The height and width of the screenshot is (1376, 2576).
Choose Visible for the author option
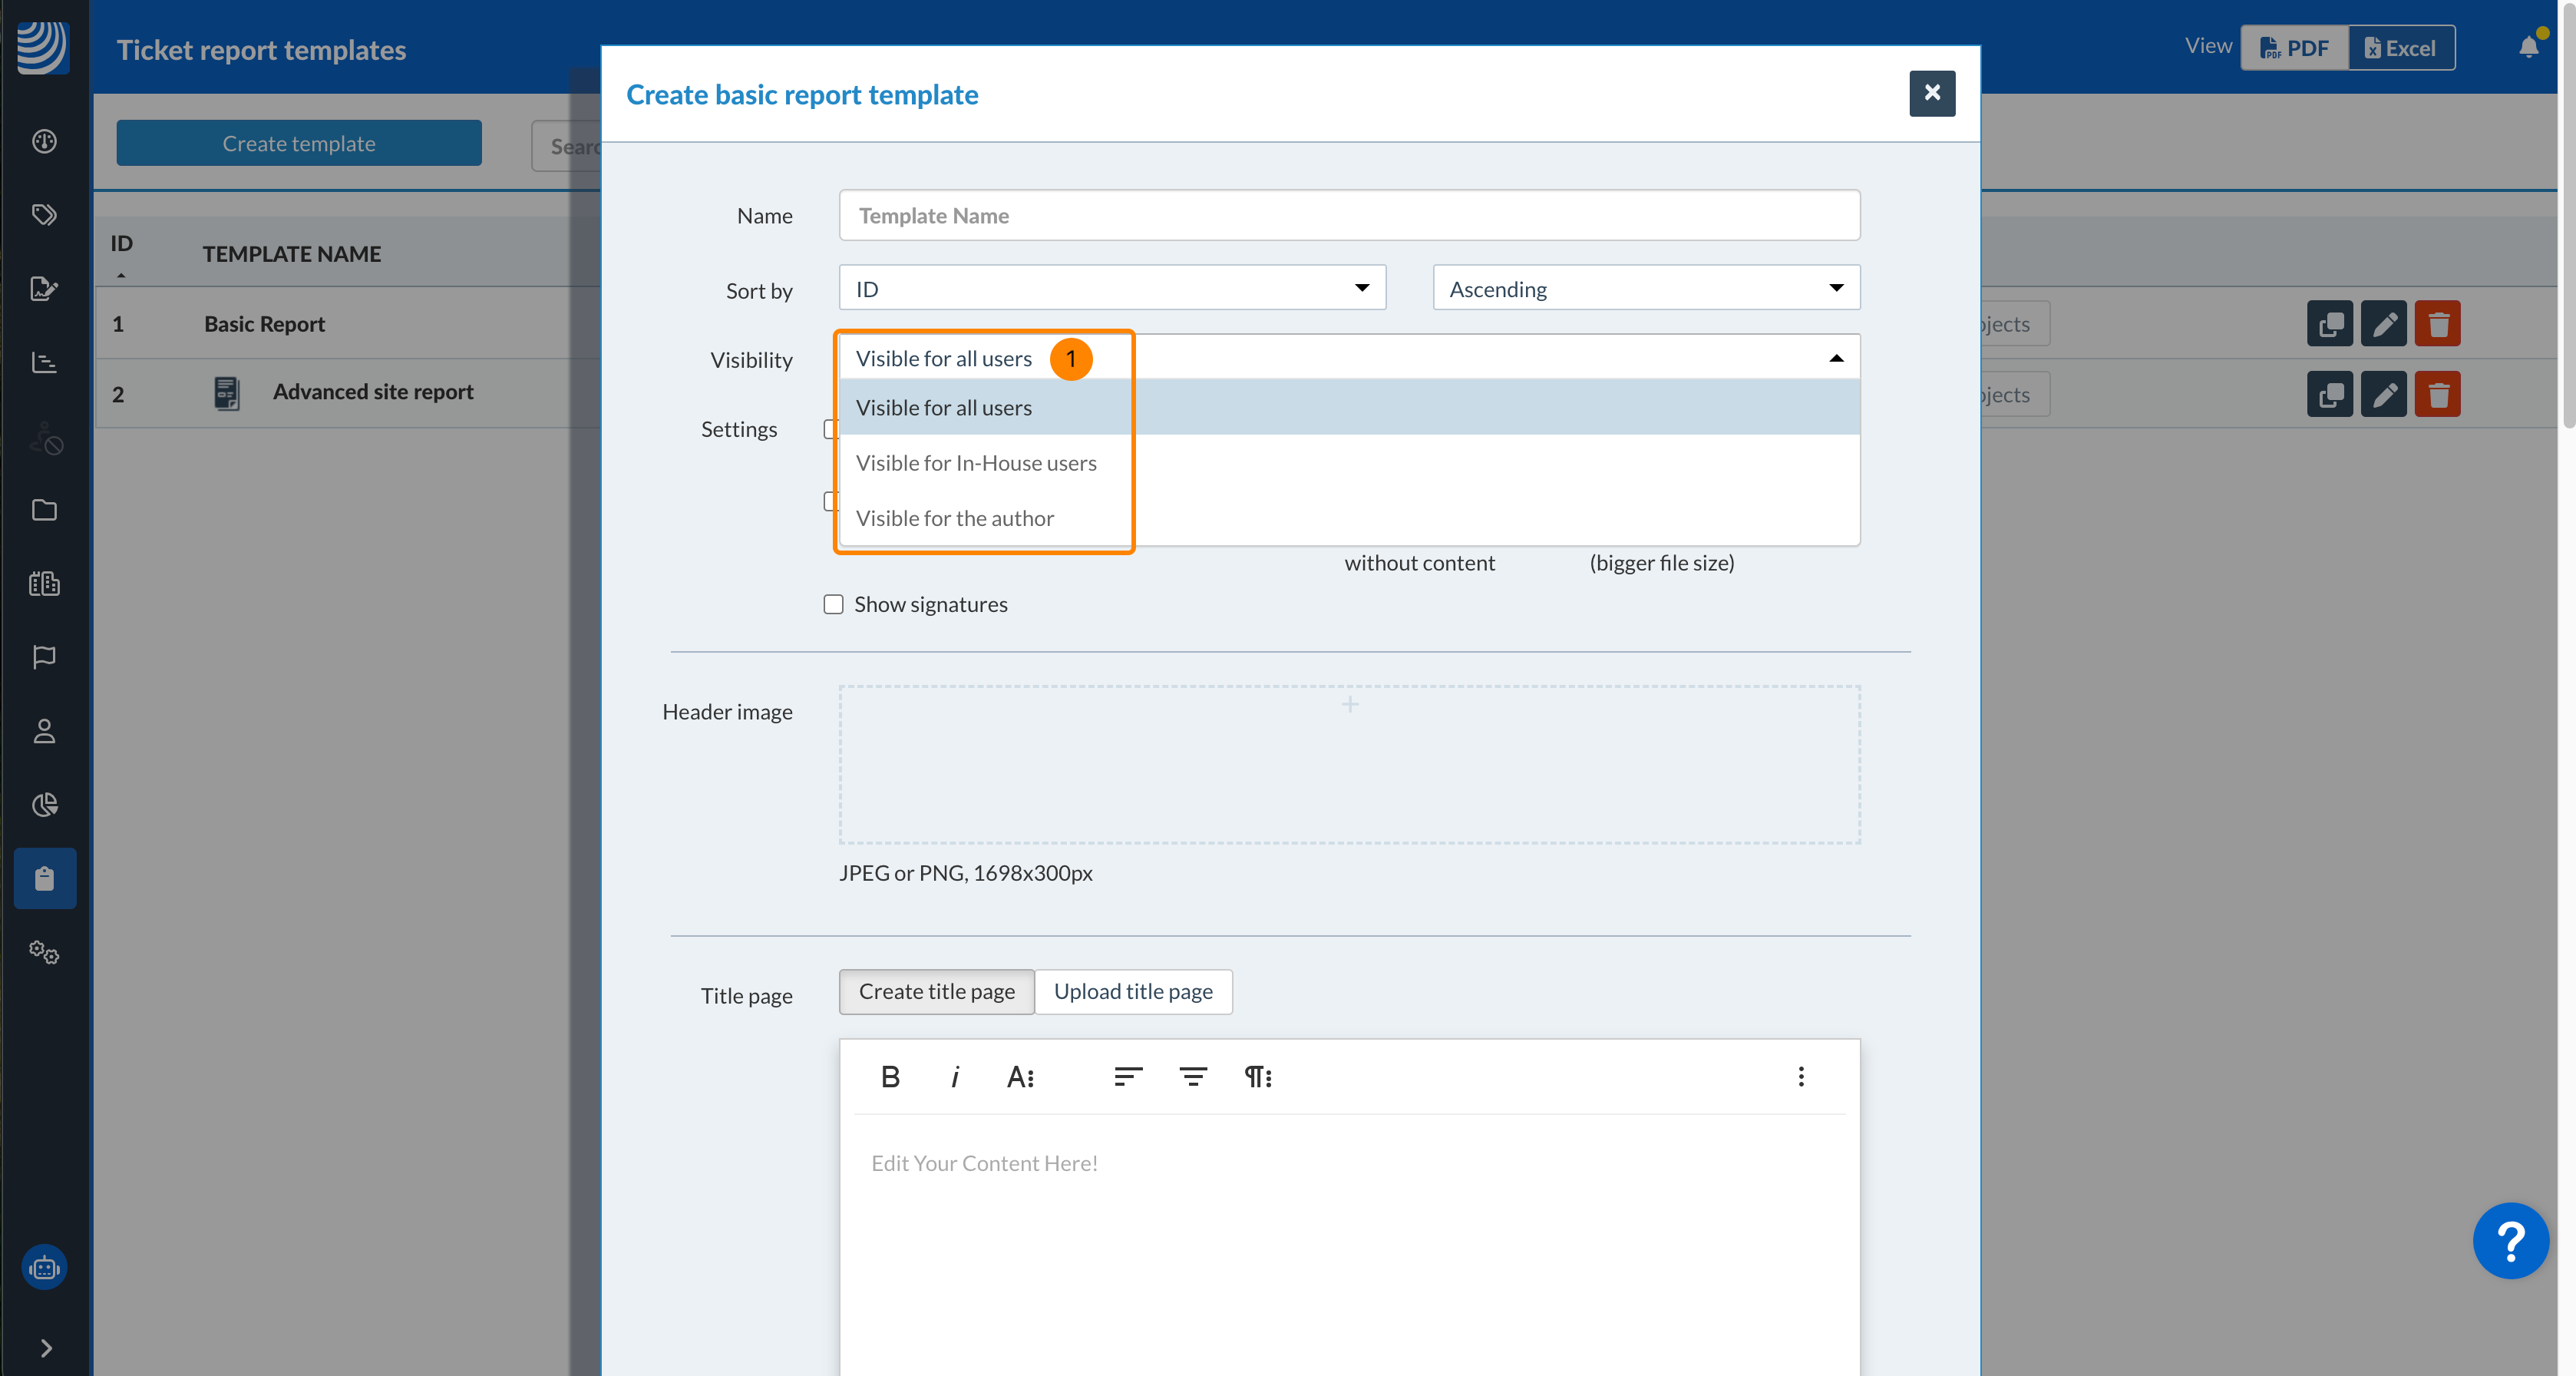point(954,518)
